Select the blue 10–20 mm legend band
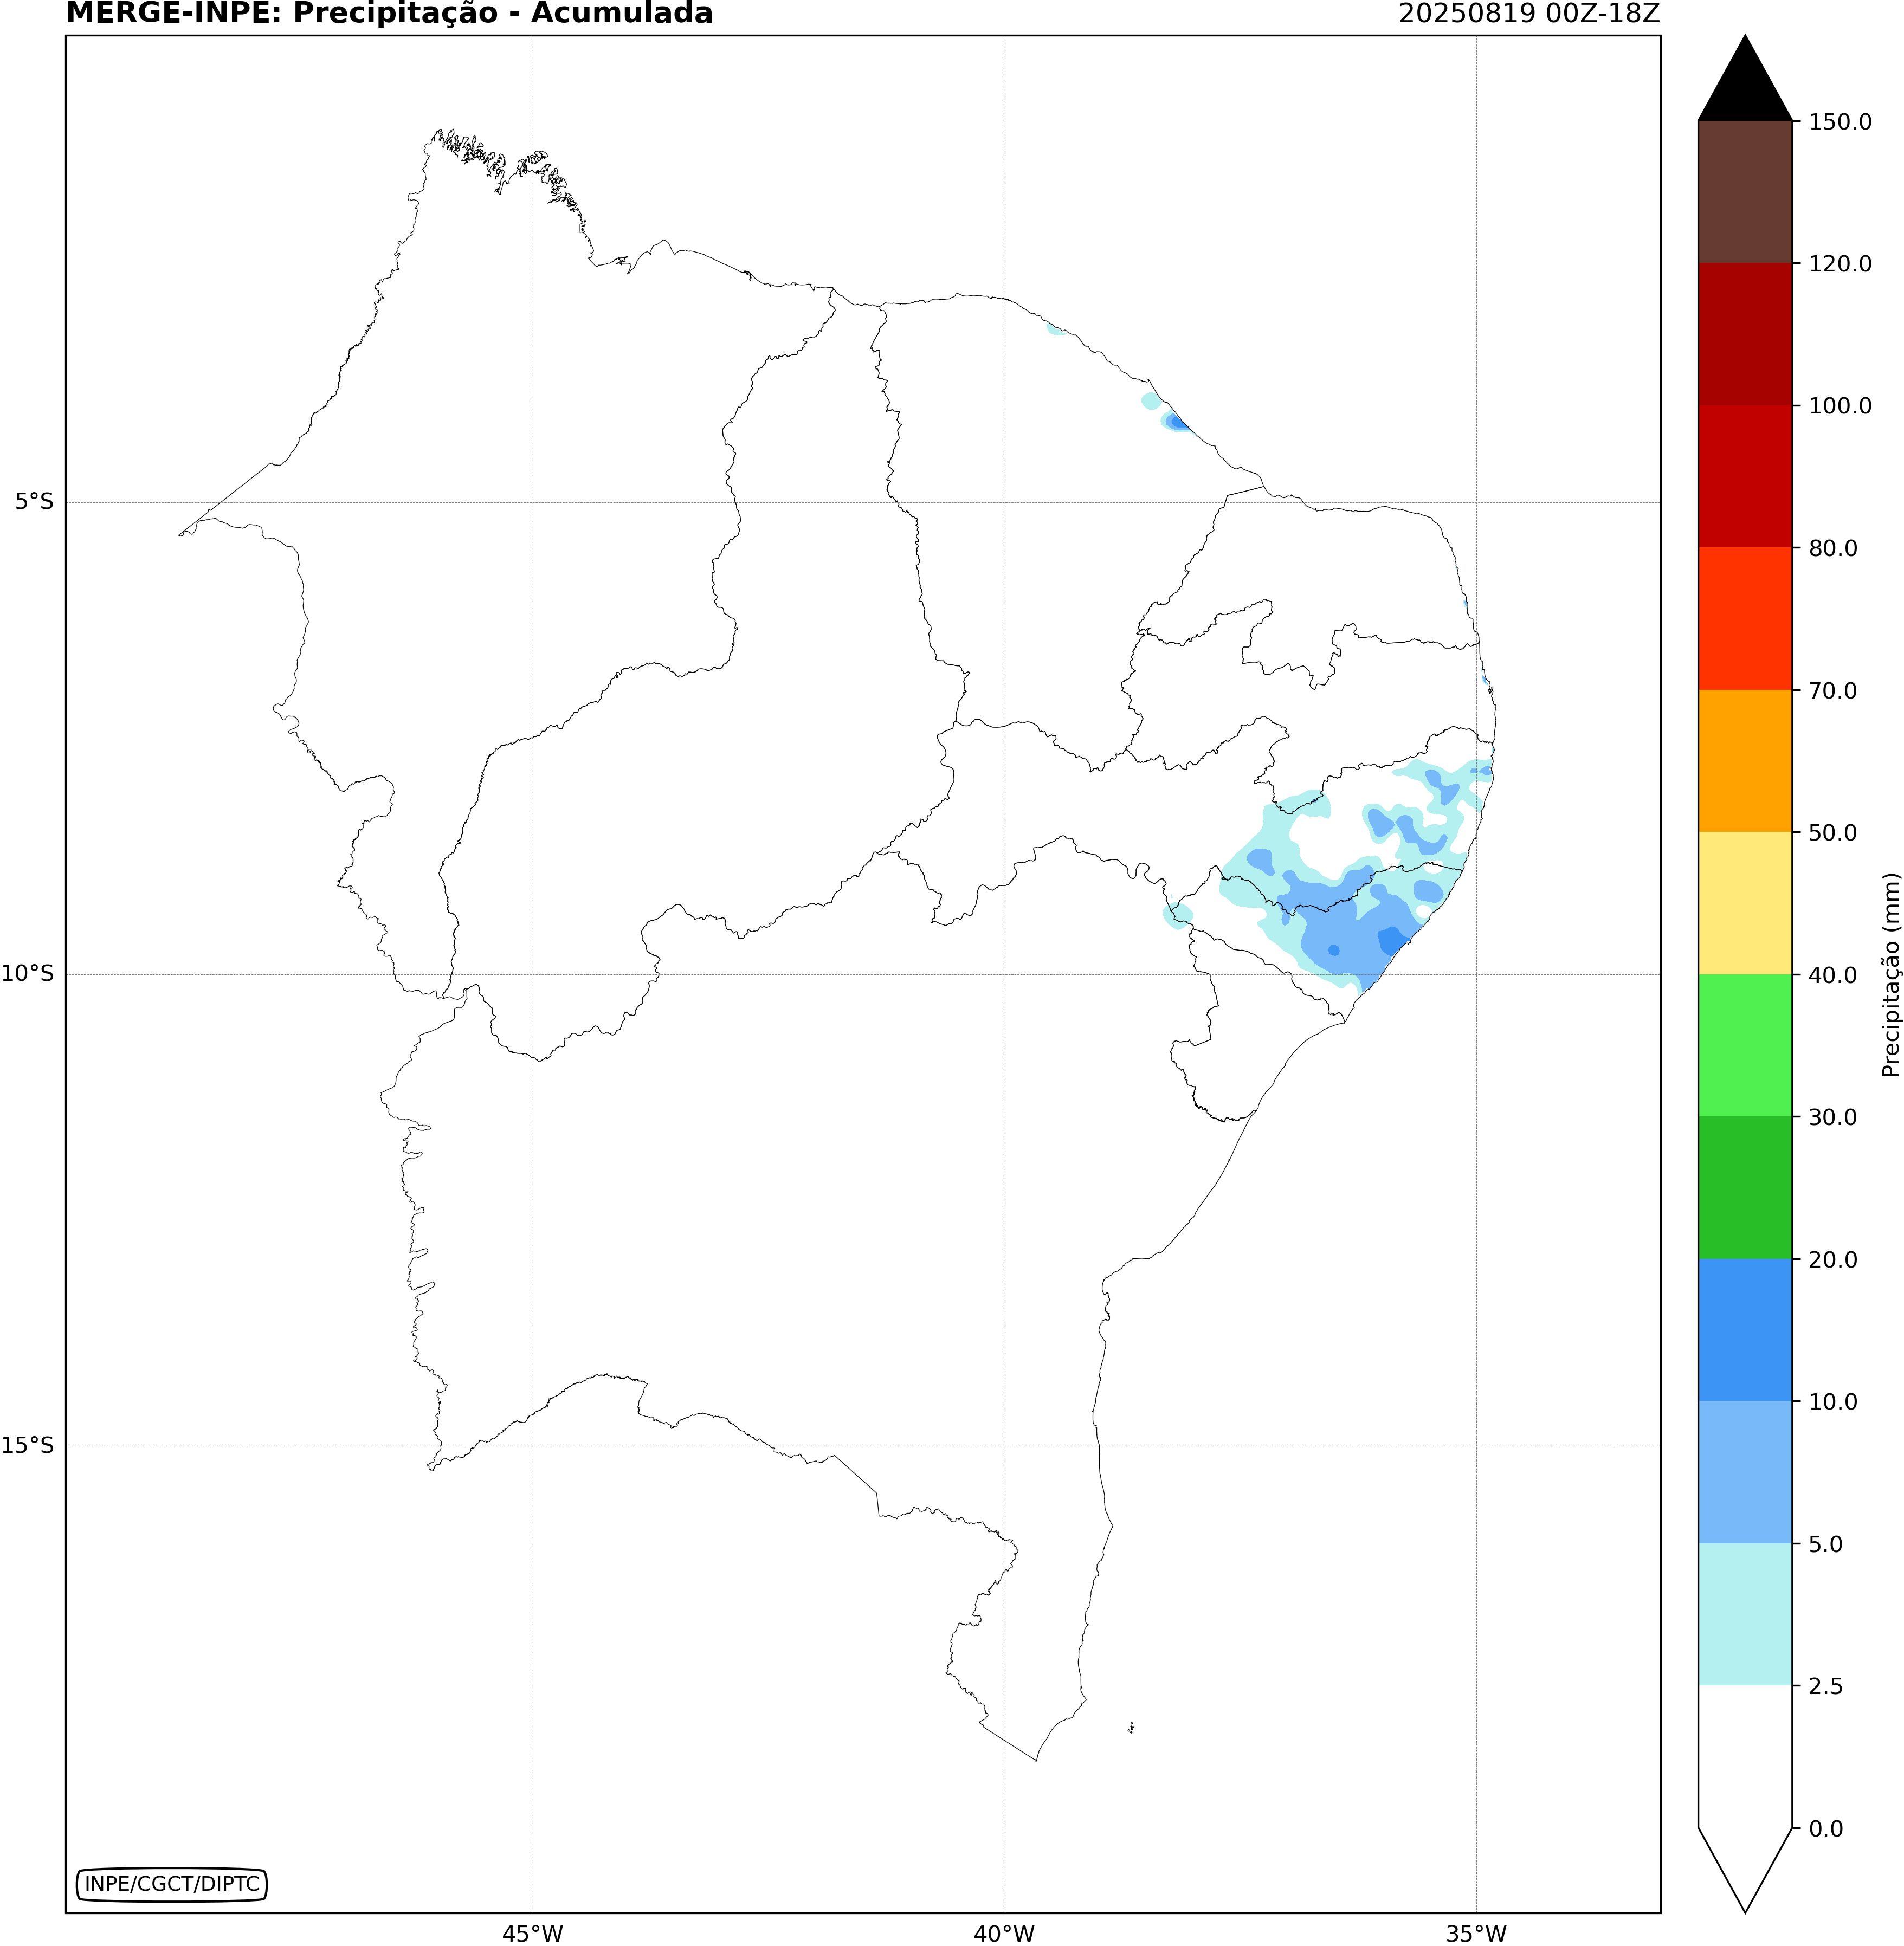Image resolution: width=1904 pixels, height=1946 pixels. coord(1744,1329)
